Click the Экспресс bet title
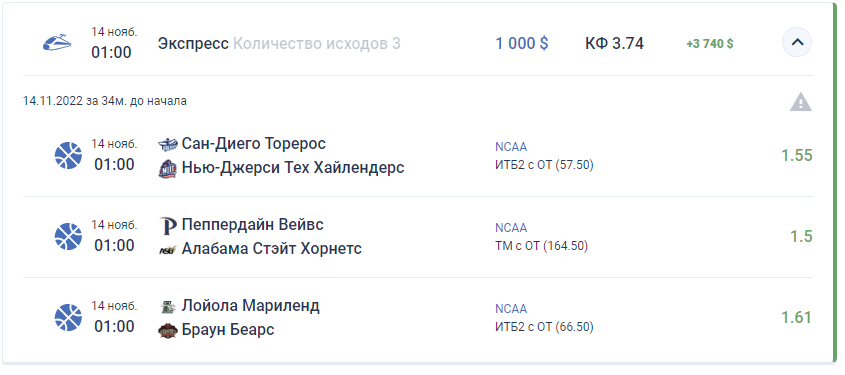Screen dimensions: 845x375 193,44
